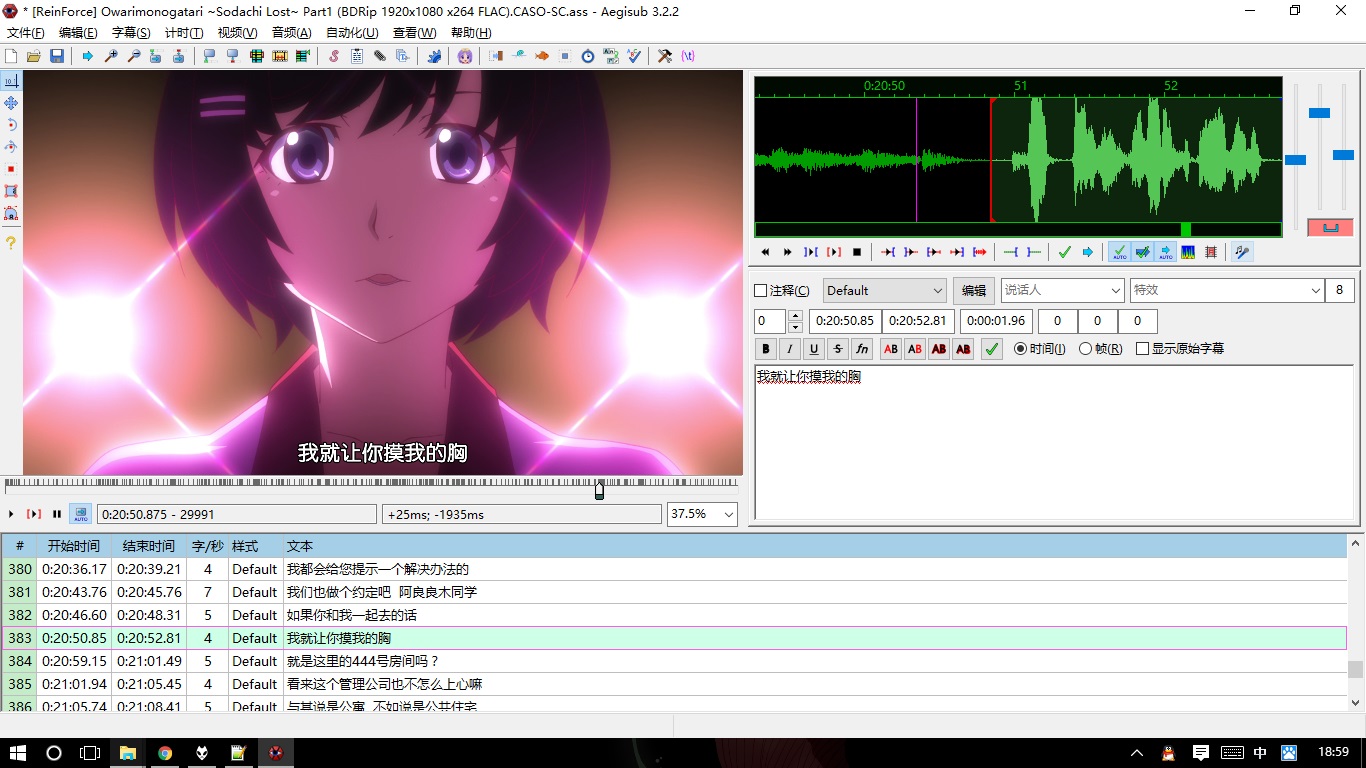Click the Italic formatting button
The image size is (1366, 768).
pyautogui.click(x=790, y=349)
